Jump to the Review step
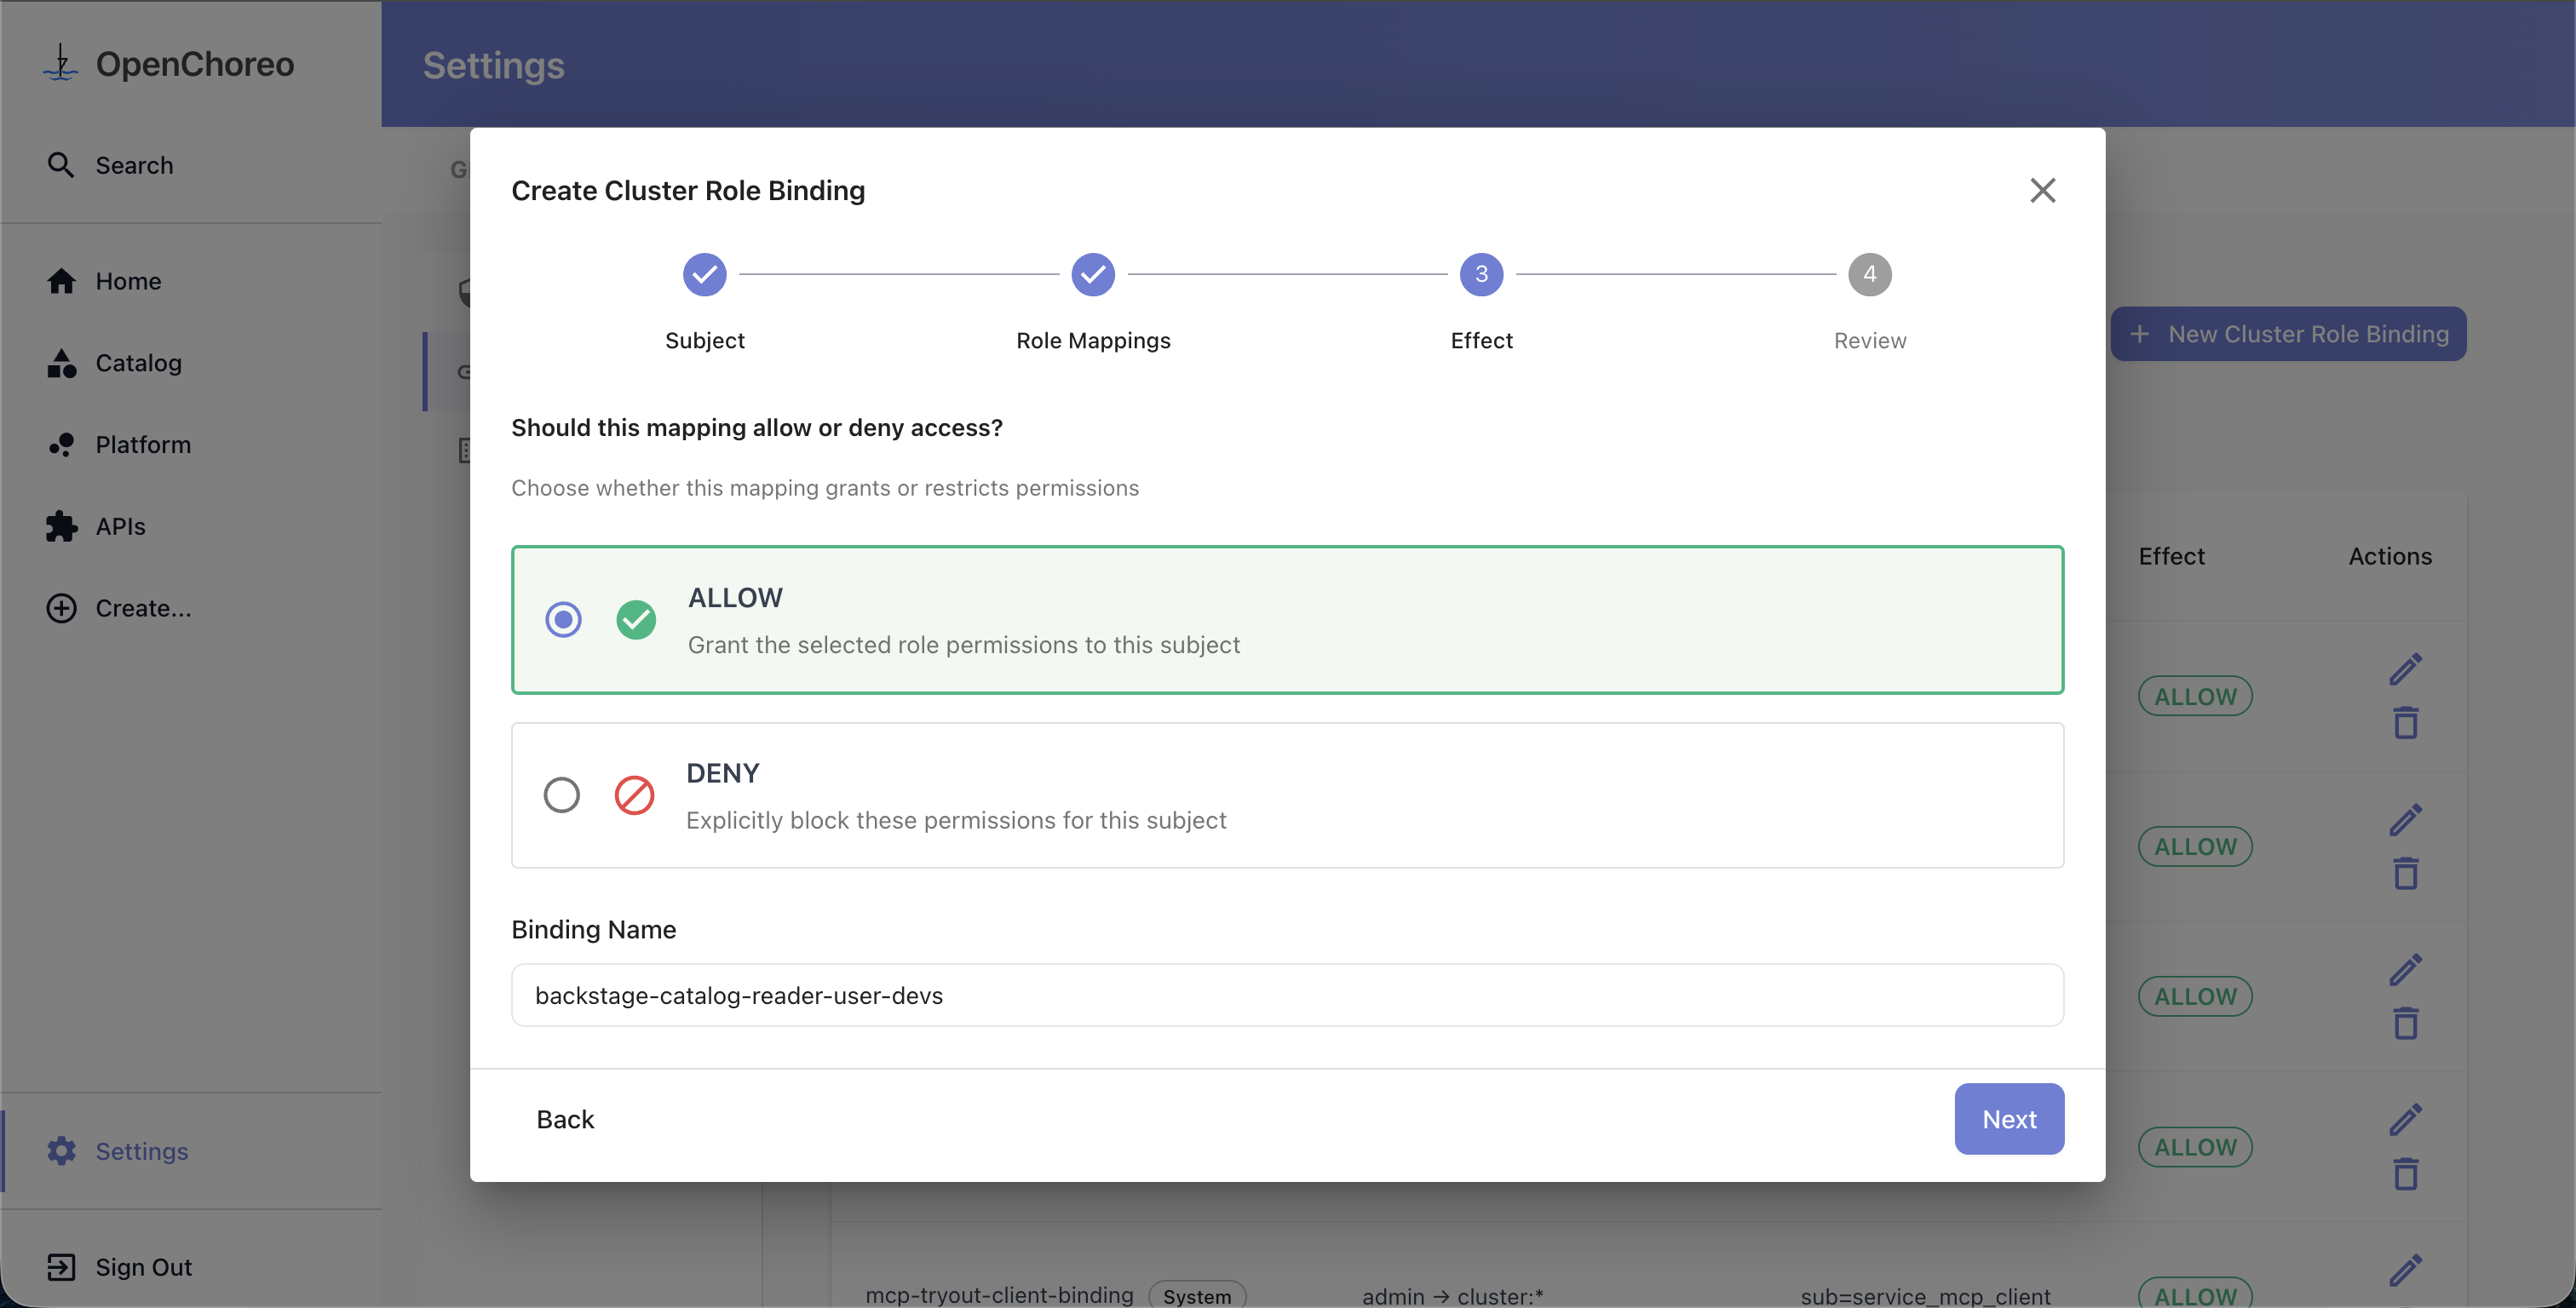The image size is (2576, 1308). pos(1869,275)
